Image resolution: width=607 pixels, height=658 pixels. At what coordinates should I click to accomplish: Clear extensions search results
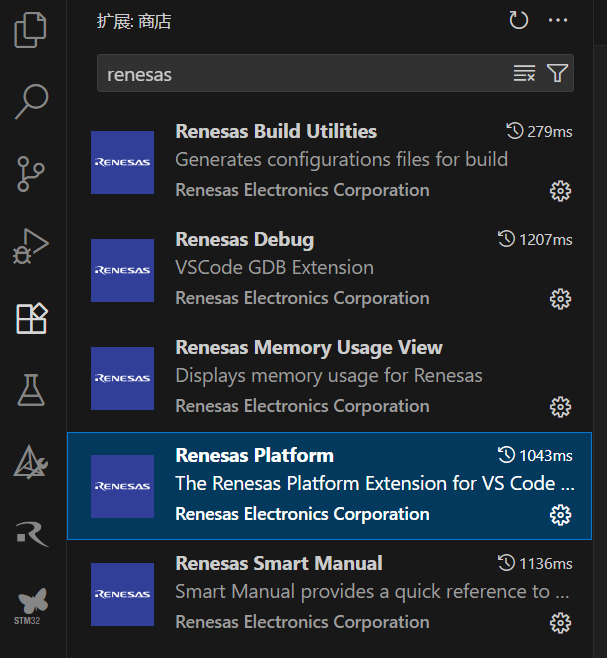524,73
